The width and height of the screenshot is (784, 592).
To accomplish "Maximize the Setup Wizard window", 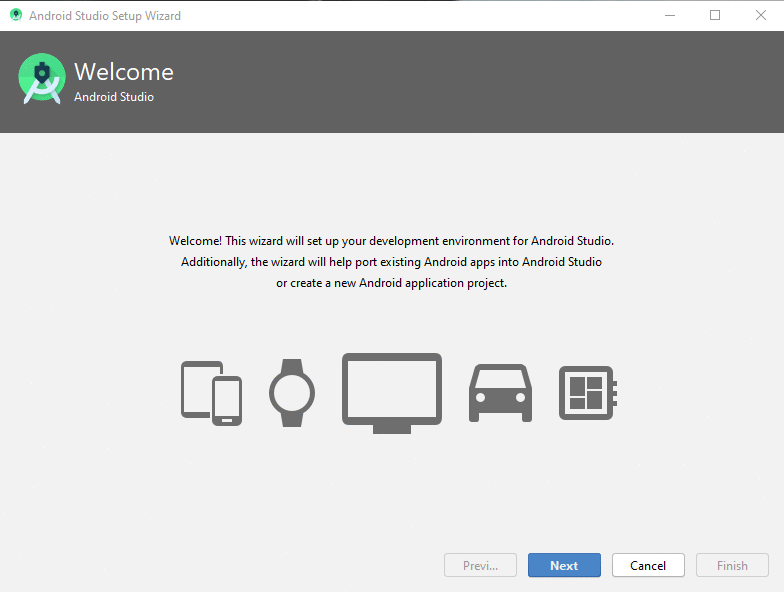I will point(715,16).
